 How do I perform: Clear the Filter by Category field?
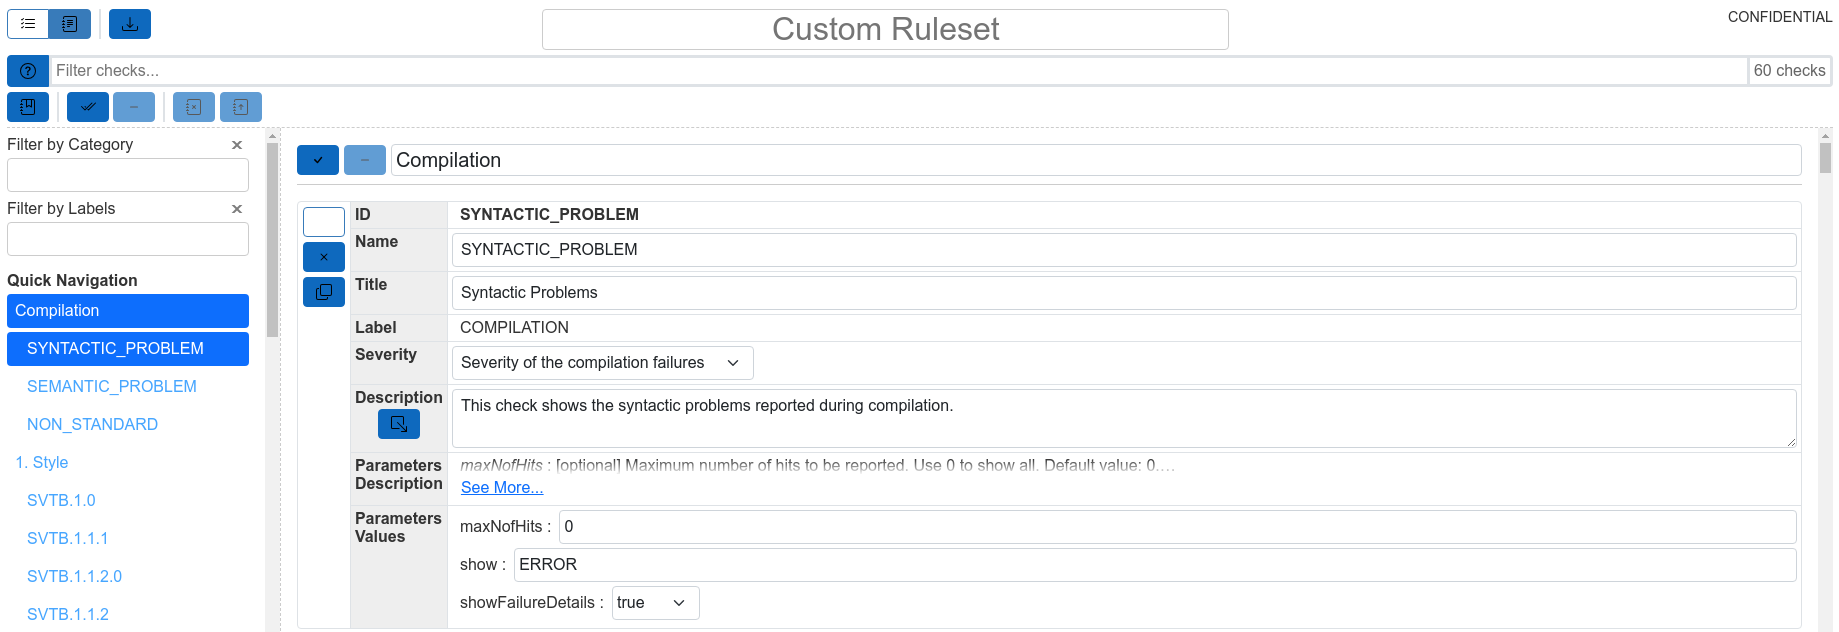coord(236,144)
